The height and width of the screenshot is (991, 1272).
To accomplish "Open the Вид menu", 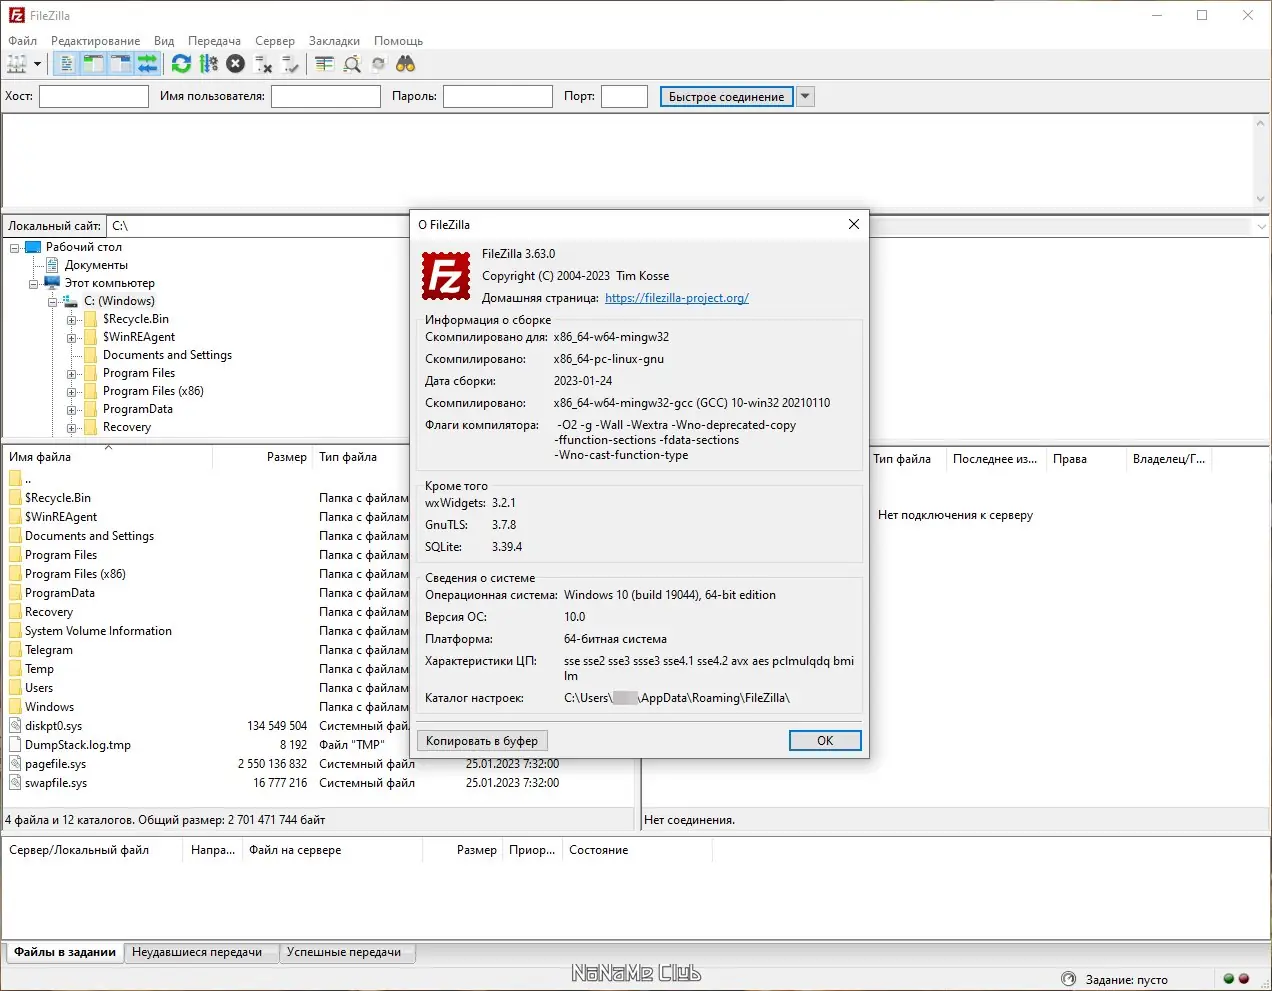I will tap(164, 41).
